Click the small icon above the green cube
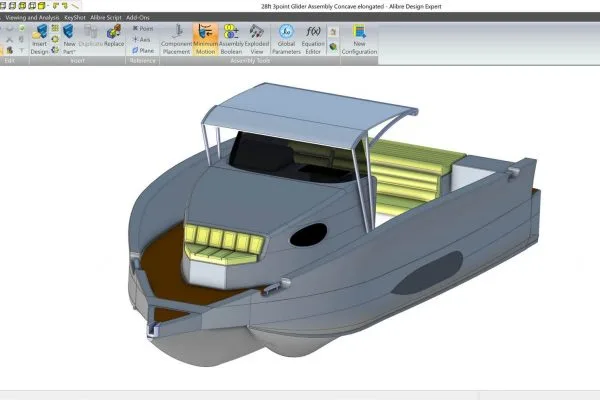 [x=333, y=32]
